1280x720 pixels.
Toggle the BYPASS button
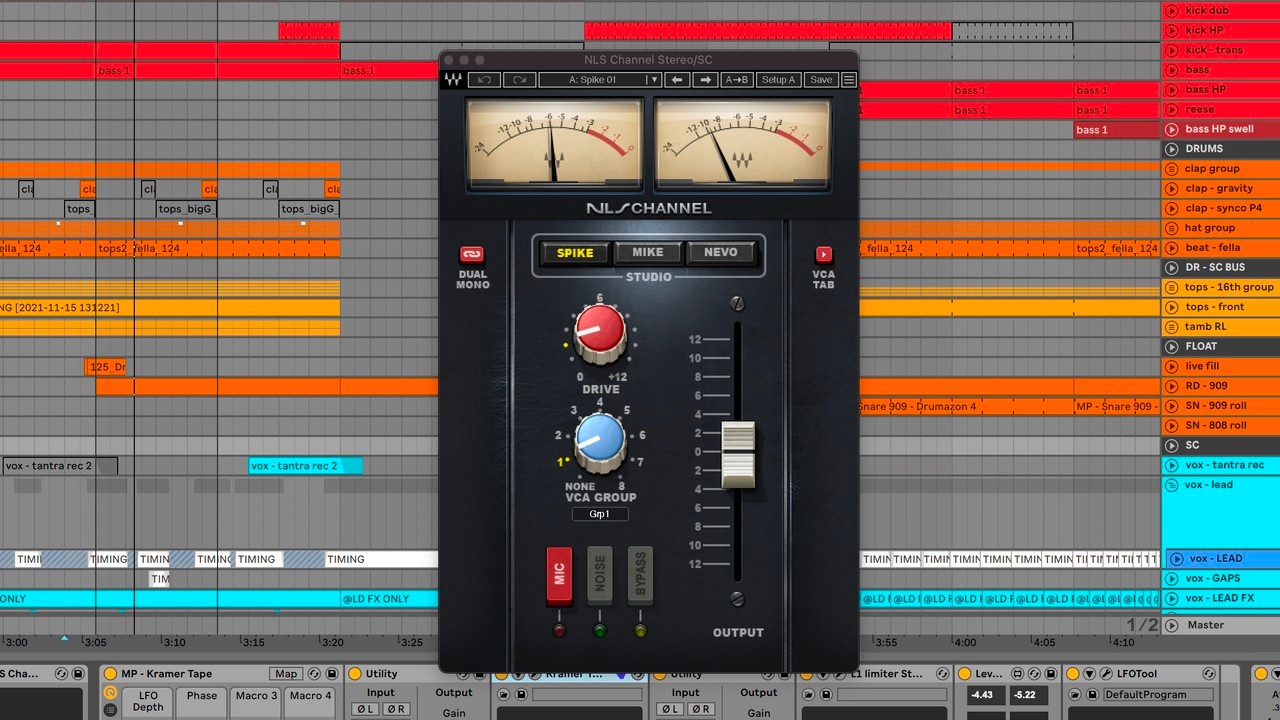click(x=640, y=575)
